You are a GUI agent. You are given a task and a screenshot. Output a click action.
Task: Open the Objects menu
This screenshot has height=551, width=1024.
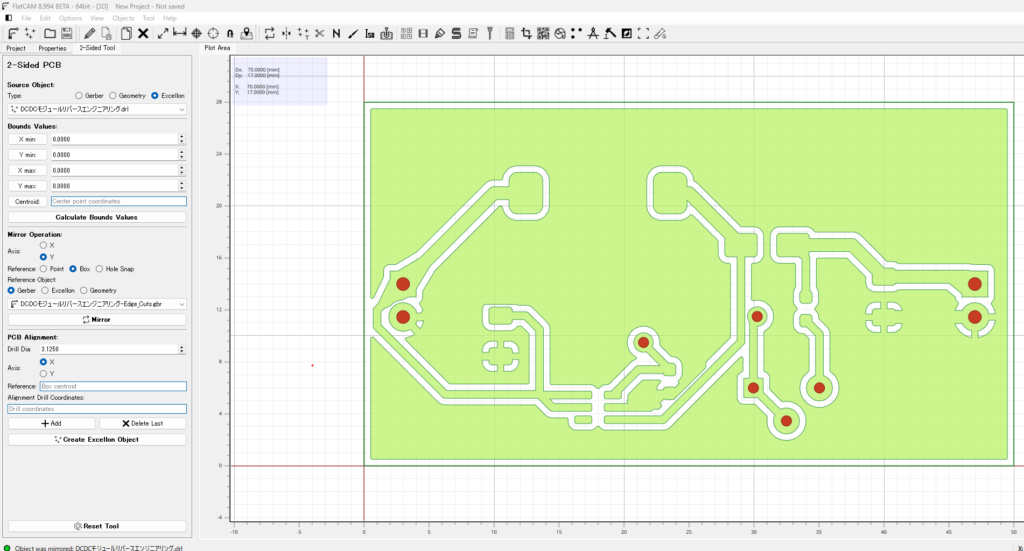tap(123, 18)
